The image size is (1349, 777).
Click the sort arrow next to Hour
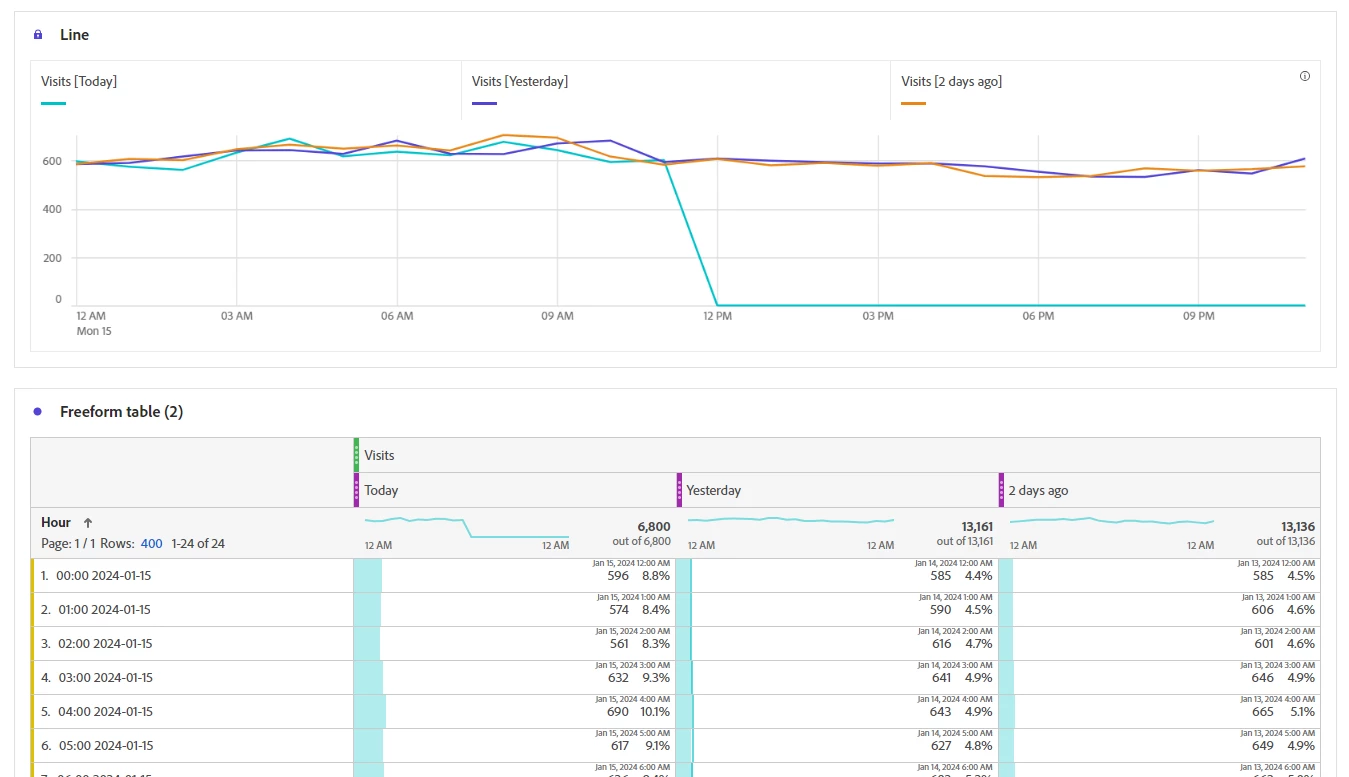click(x=88, y=523)
